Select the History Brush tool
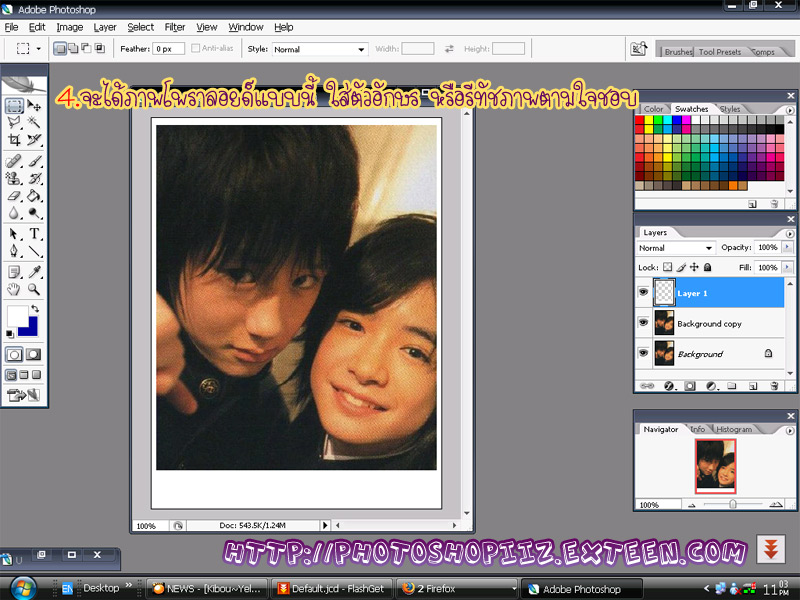The width and height of the screenshot is (800, 600). [x=34, y=179]
